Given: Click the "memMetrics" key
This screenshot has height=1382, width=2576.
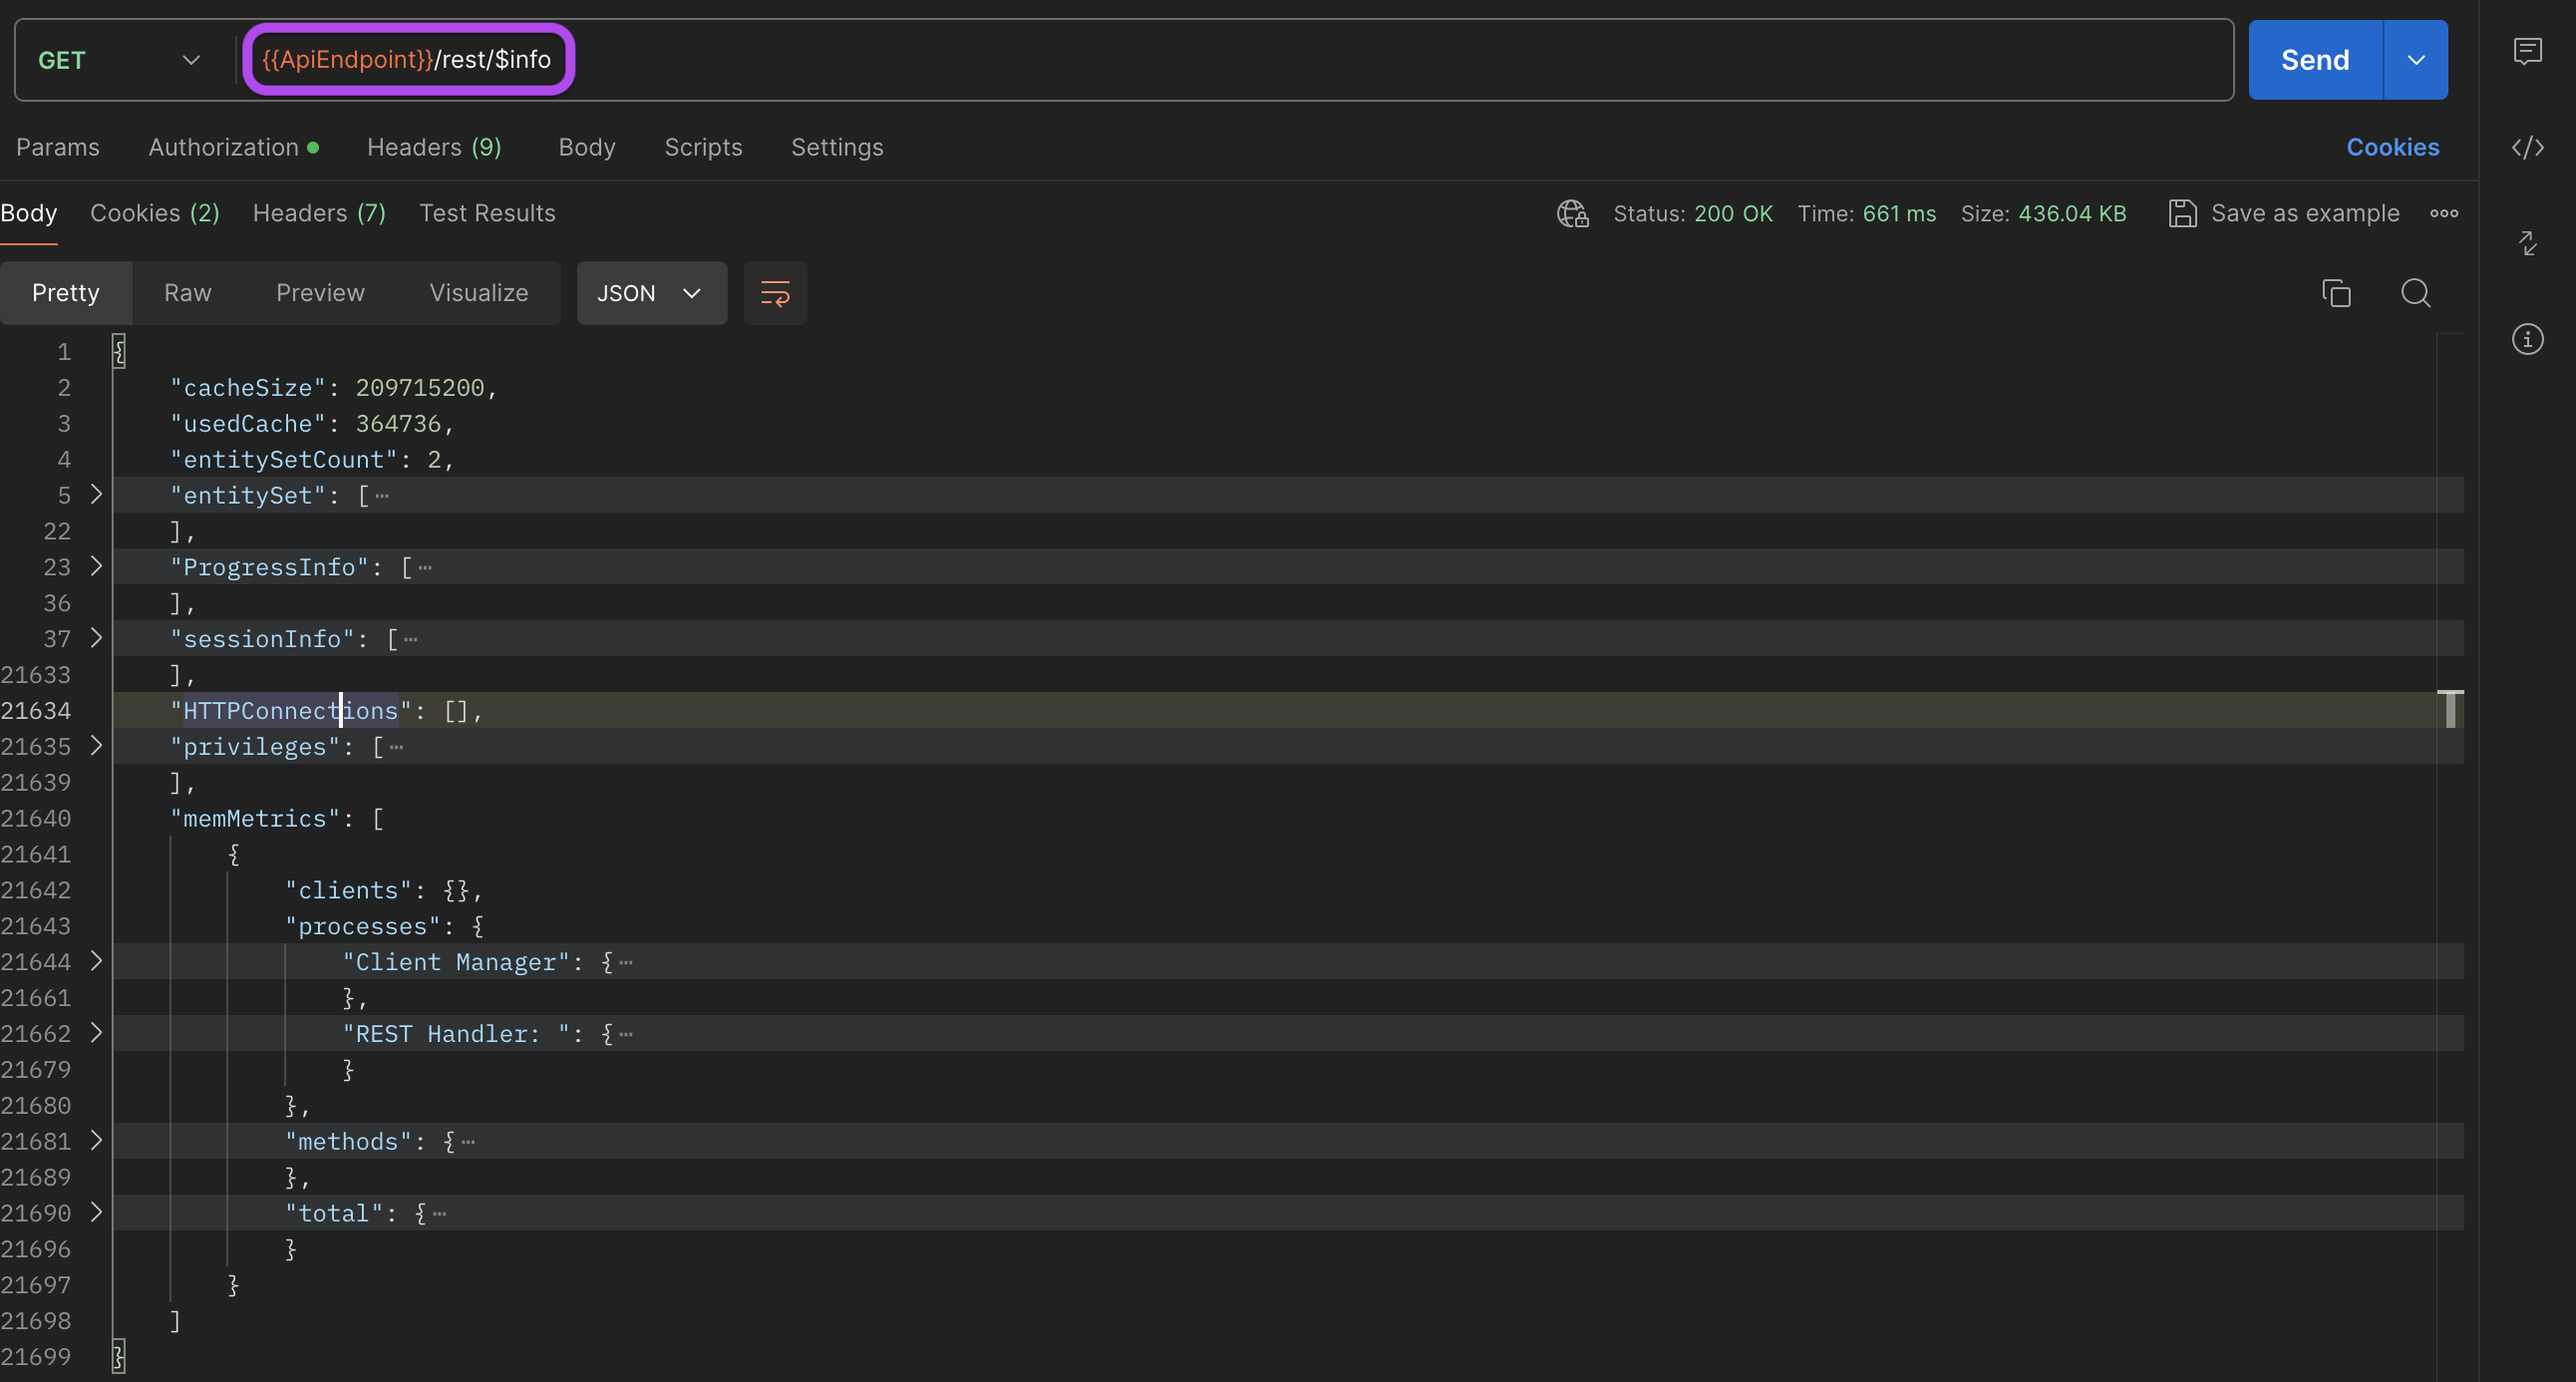Looking at the screenshot, I should (x=255, y=818).
